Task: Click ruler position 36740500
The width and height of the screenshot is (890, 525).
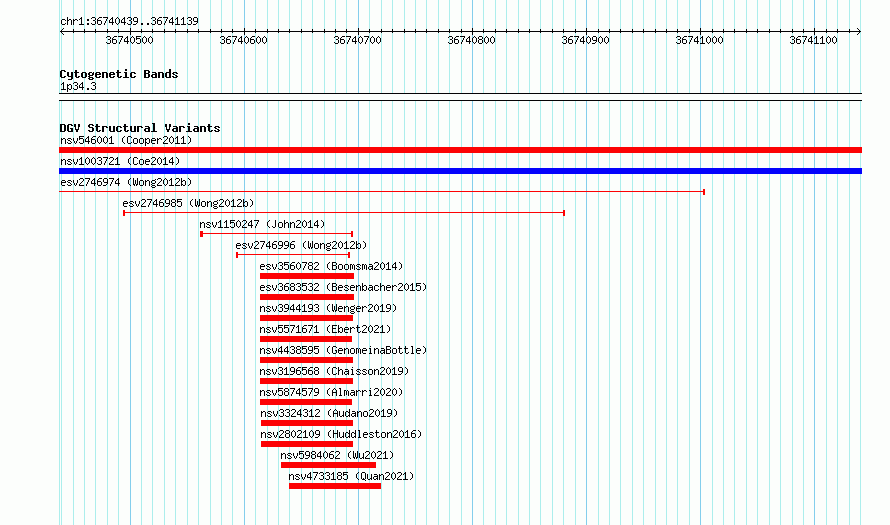Action: coord(129,40)
